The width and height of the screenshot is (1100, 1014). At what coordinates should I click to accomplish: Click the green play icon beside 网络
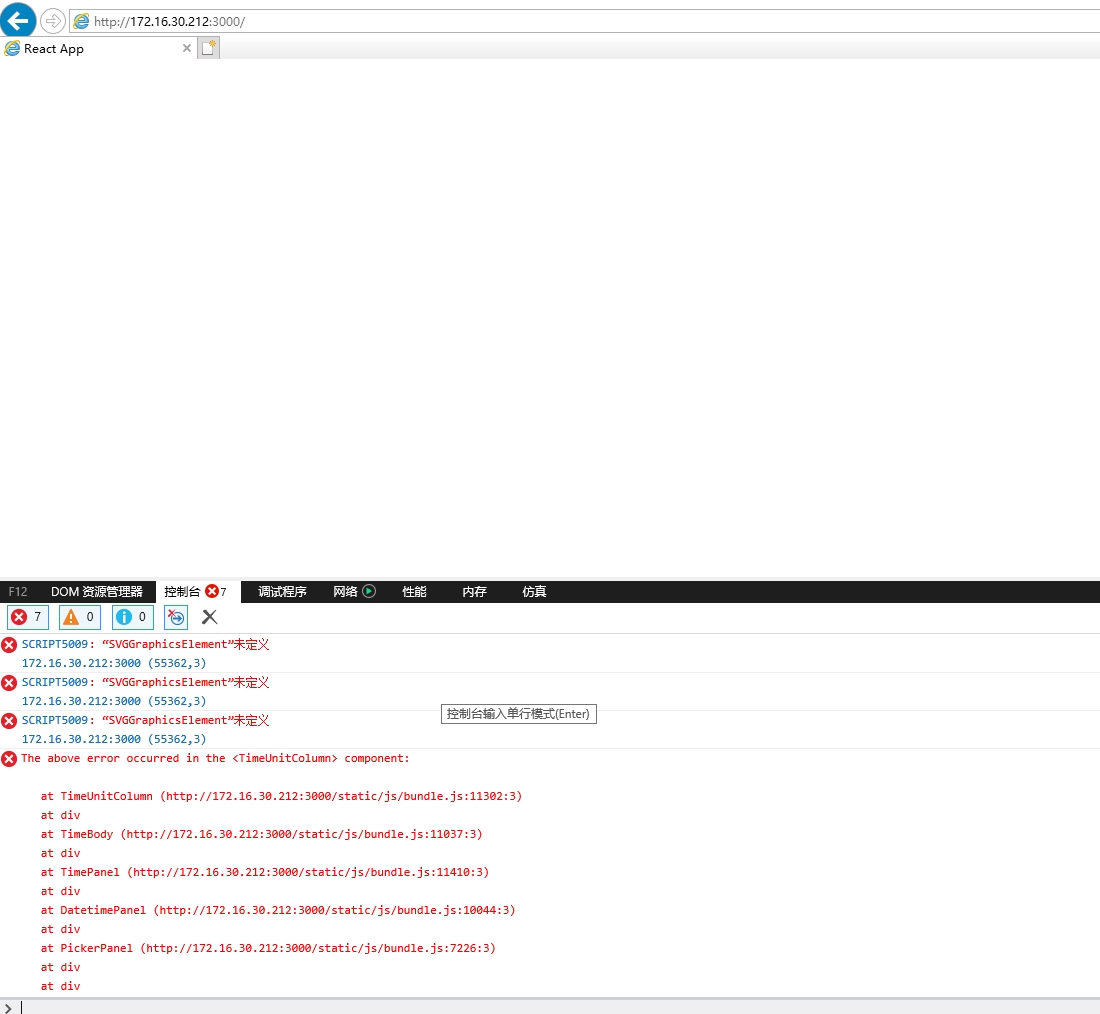[369, 591]
